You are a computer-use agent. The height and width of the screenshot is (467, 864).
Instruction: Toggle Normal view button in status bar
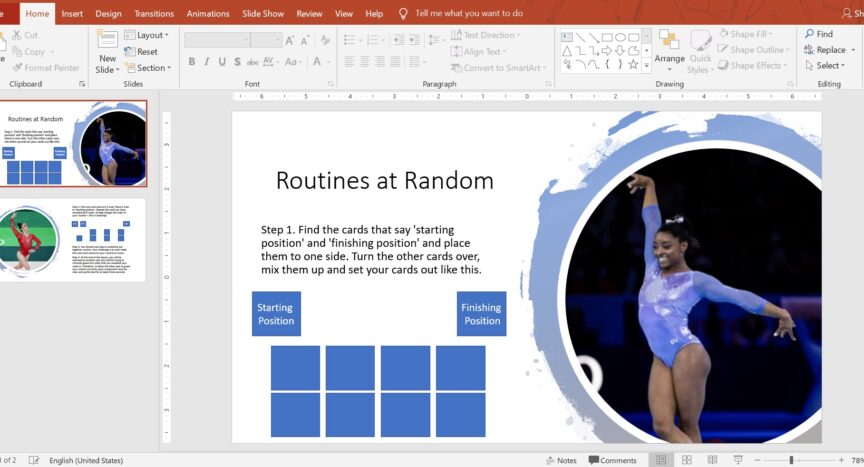[660, 460]
